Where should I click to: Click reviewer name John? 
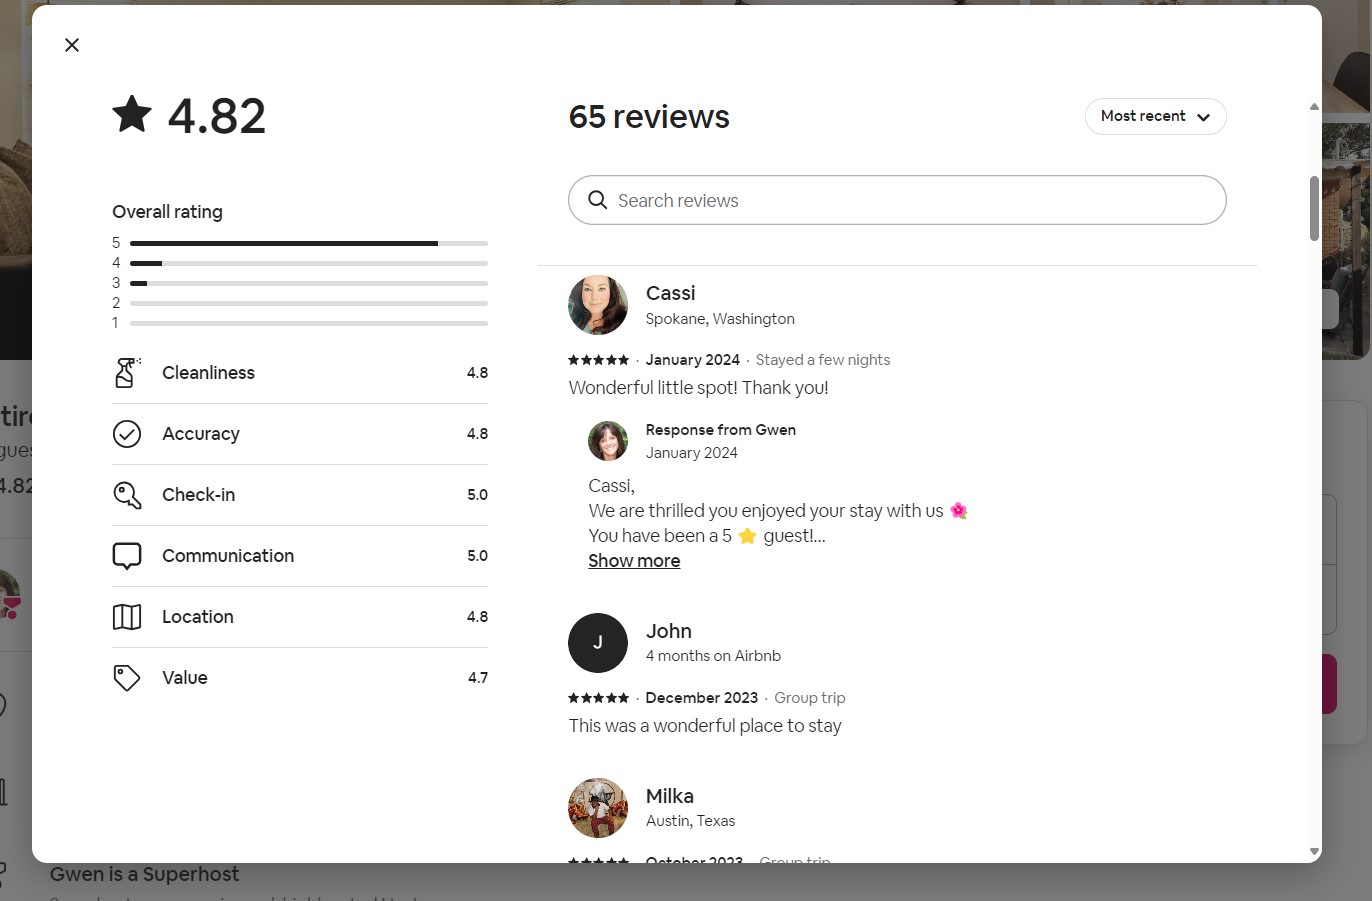[x=668, y=631]
